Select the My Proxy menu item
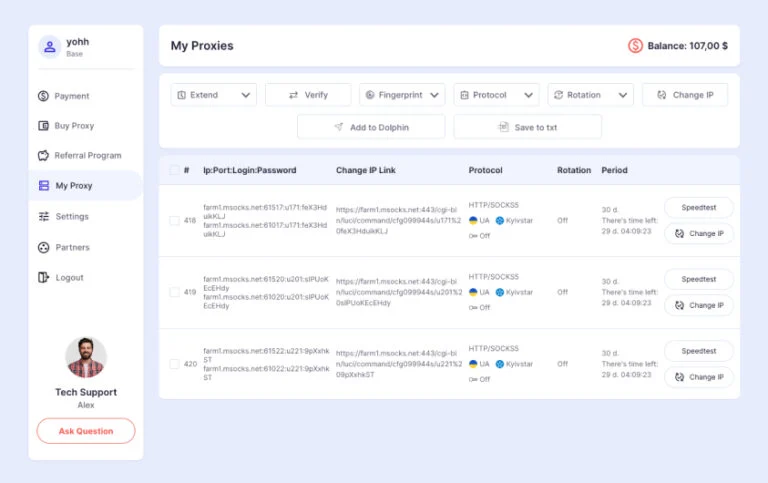The image size is (768, 483). tap(86, 186)
